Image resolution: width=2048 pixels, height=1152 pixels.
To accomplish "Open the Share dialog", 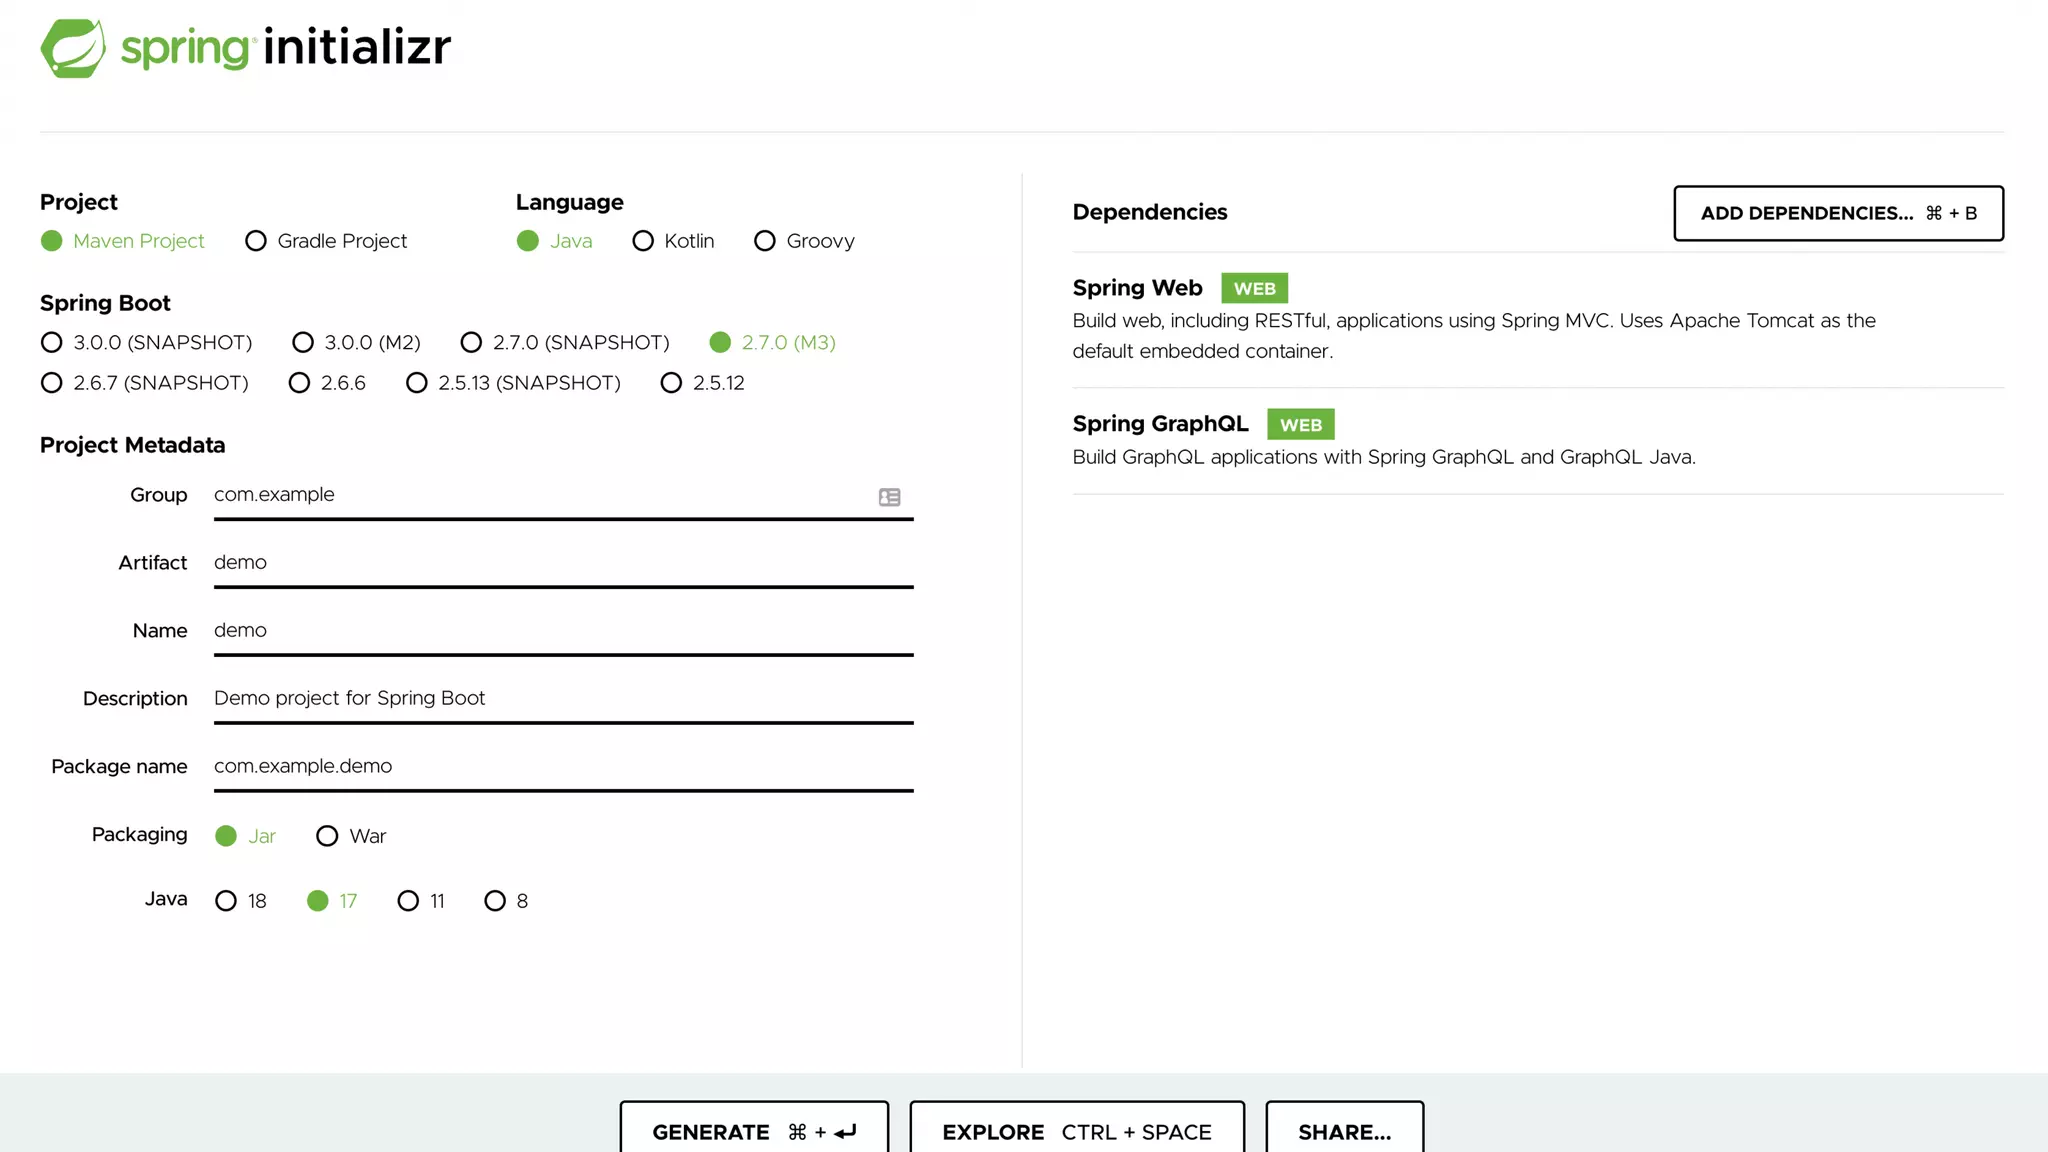I will click(1344, 1131).
